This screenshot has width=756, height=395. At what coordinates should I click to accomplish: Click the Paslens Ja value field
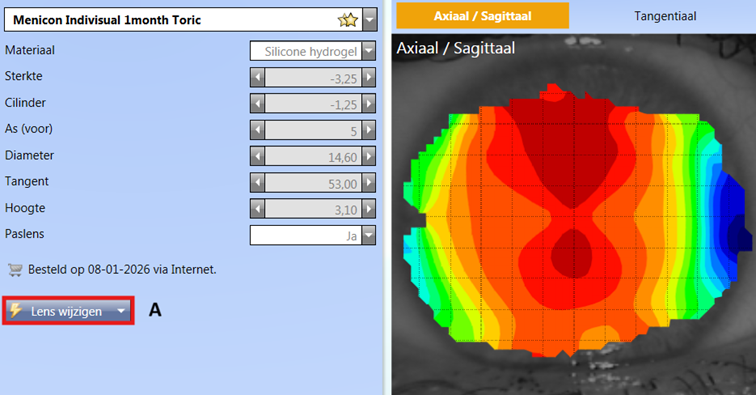pyautogui.click(x=306, y=235)
